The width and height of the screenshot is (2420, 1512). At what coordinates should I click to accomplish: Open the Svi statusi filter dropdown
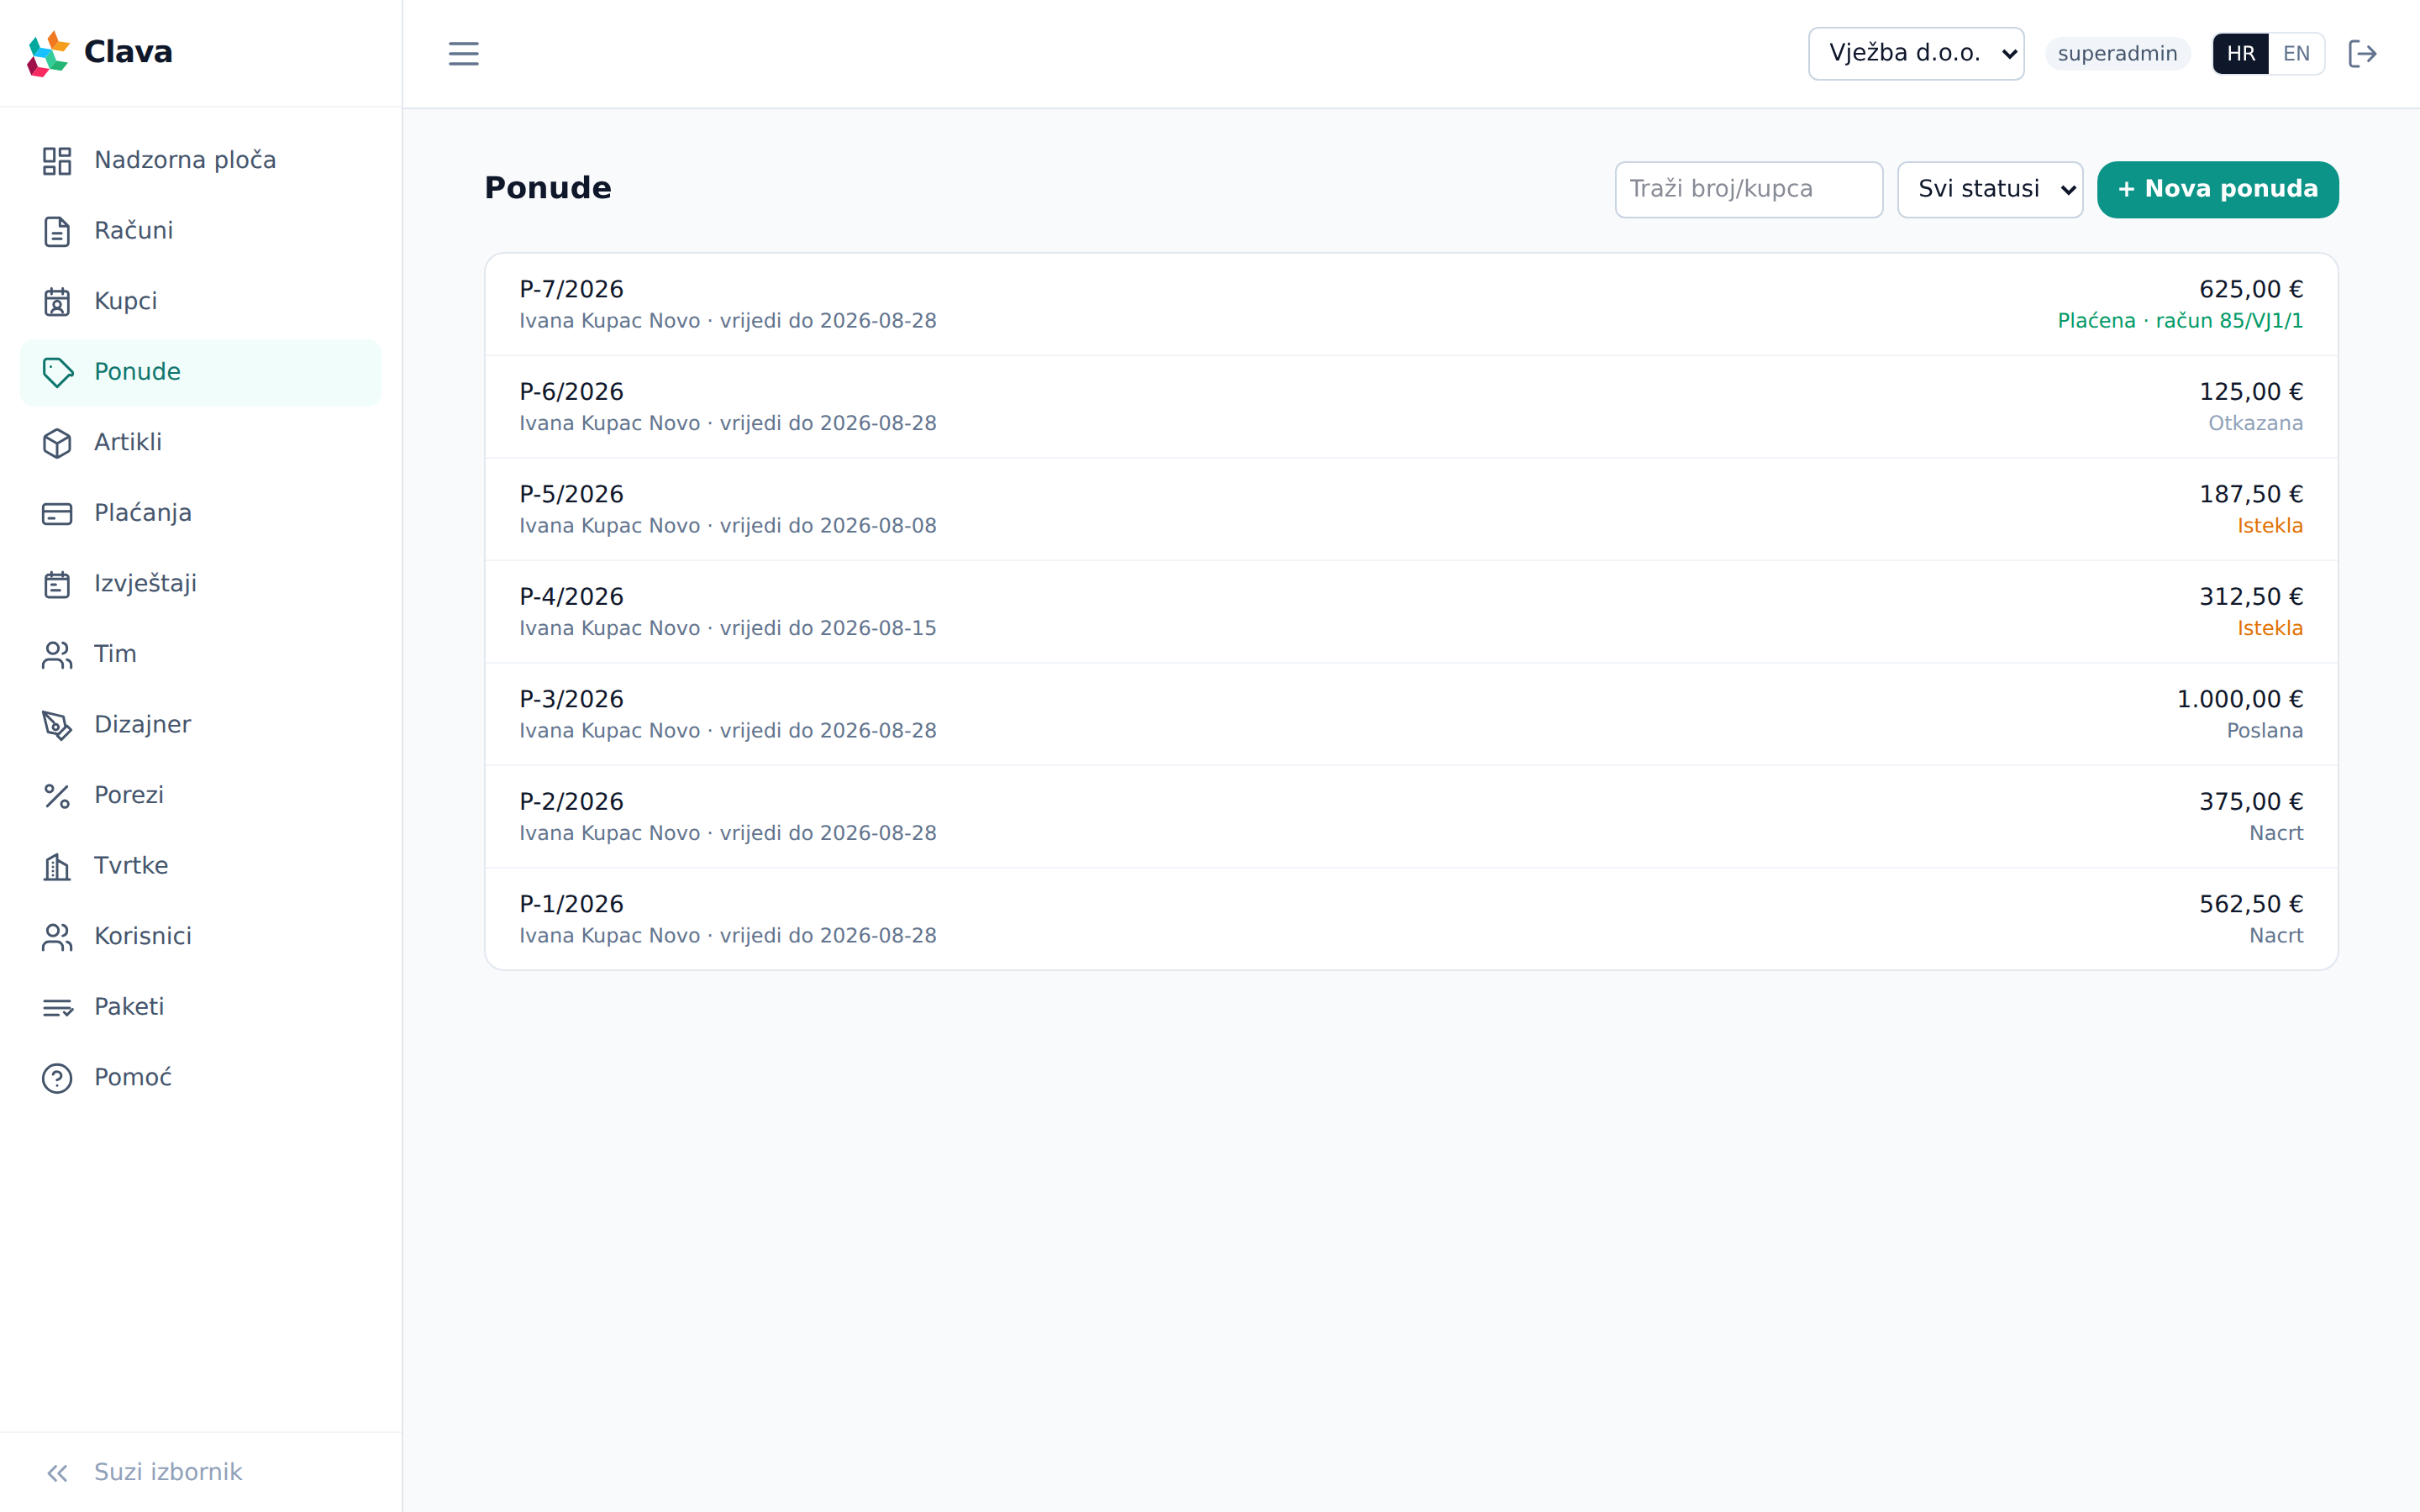1990,189
